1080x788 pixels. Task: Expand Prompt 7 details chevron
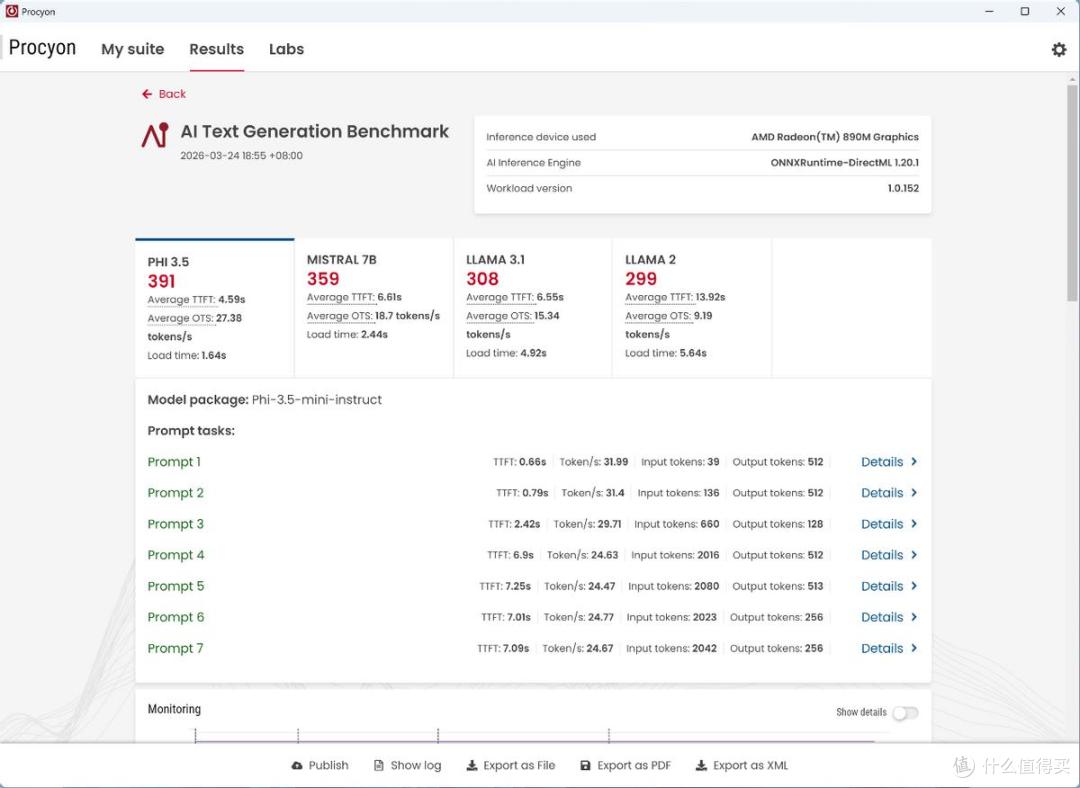[914, 647]
